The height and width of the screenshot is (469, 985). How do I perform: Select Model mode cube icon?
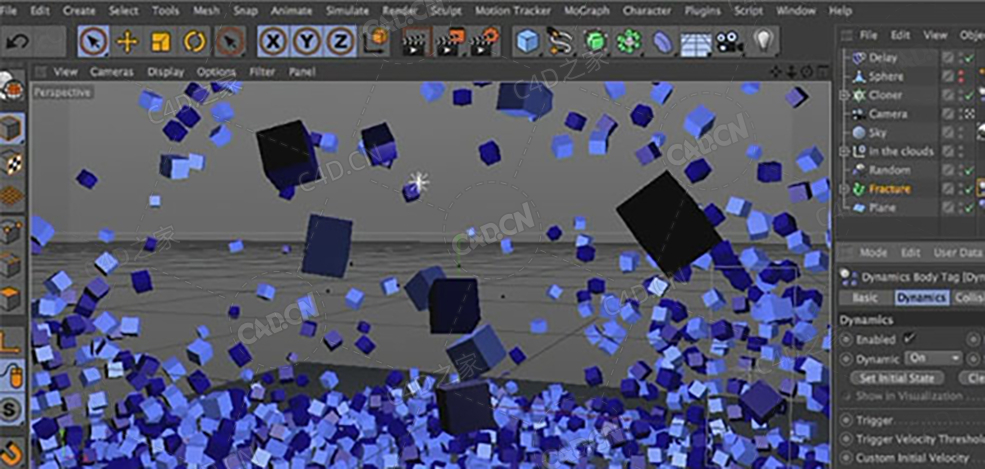pyautogui.click(x=12, y=128)
